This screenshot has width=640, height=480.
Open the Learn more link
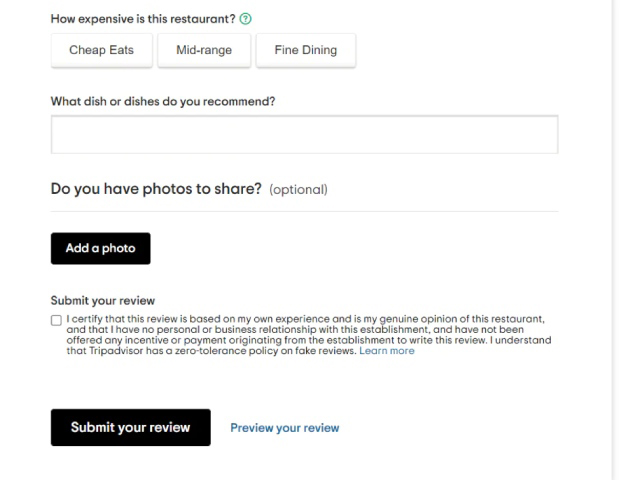387,351
